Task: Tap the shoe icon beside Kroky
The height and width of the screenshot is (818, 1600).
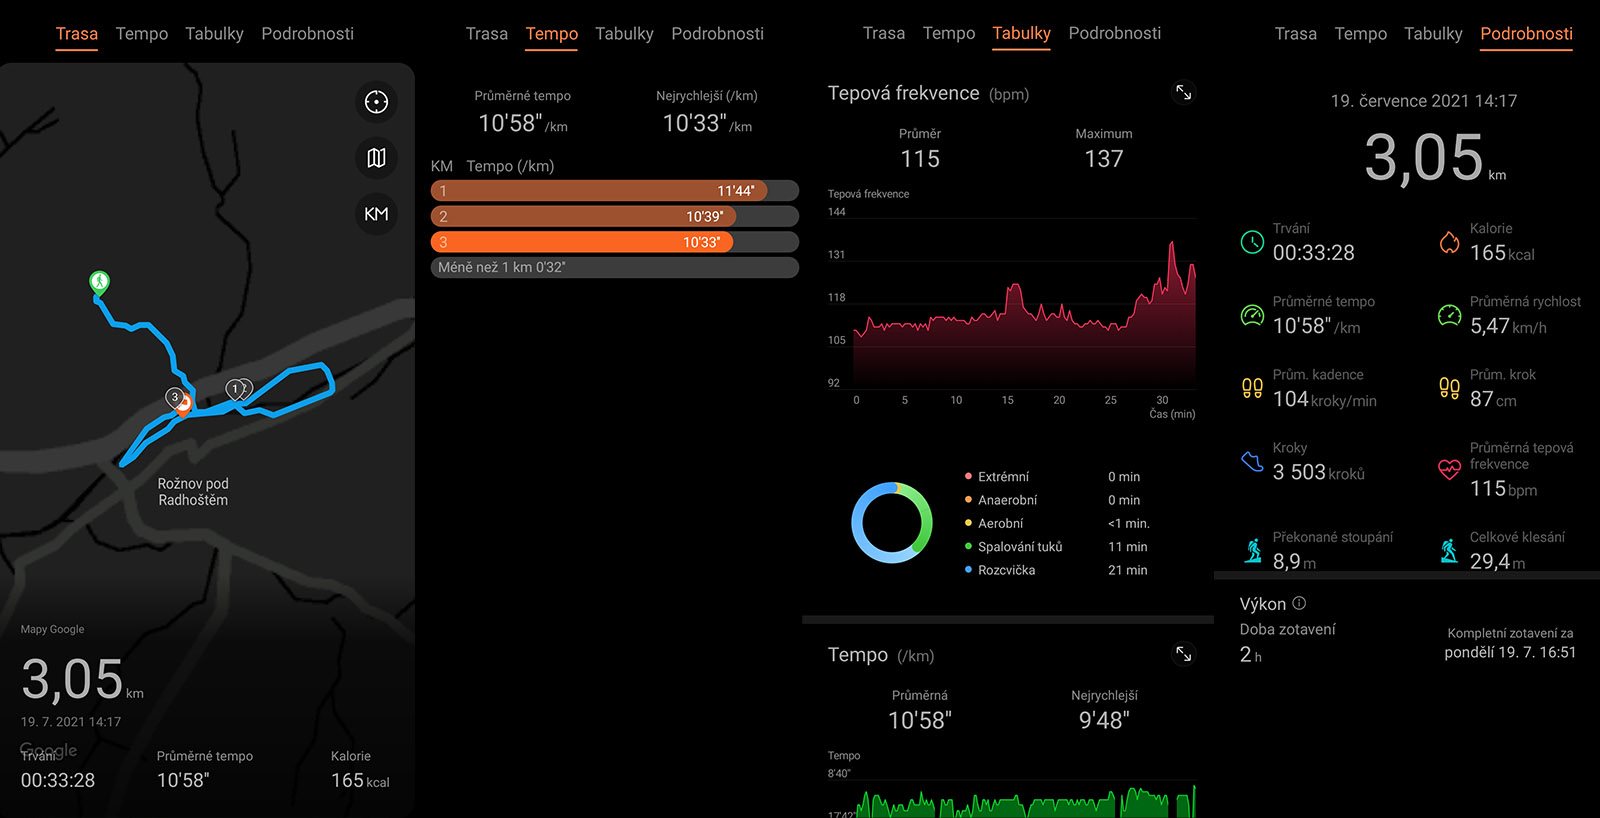Action: pyautogui.click(x=1252, y=461)
